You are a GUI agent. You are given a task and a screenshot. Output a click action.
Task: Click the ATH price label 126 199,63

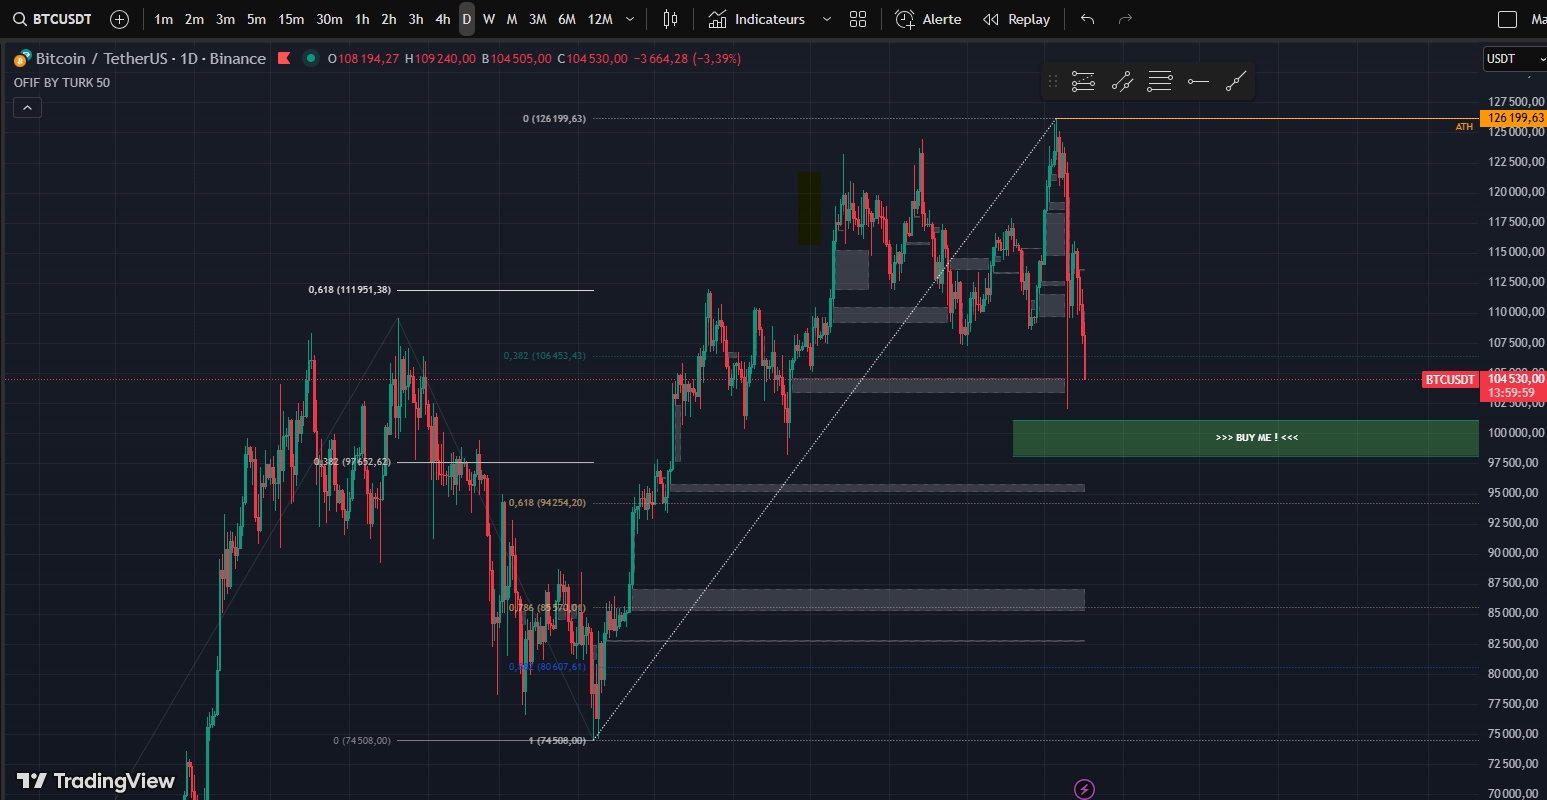(x=1515, y=118)
